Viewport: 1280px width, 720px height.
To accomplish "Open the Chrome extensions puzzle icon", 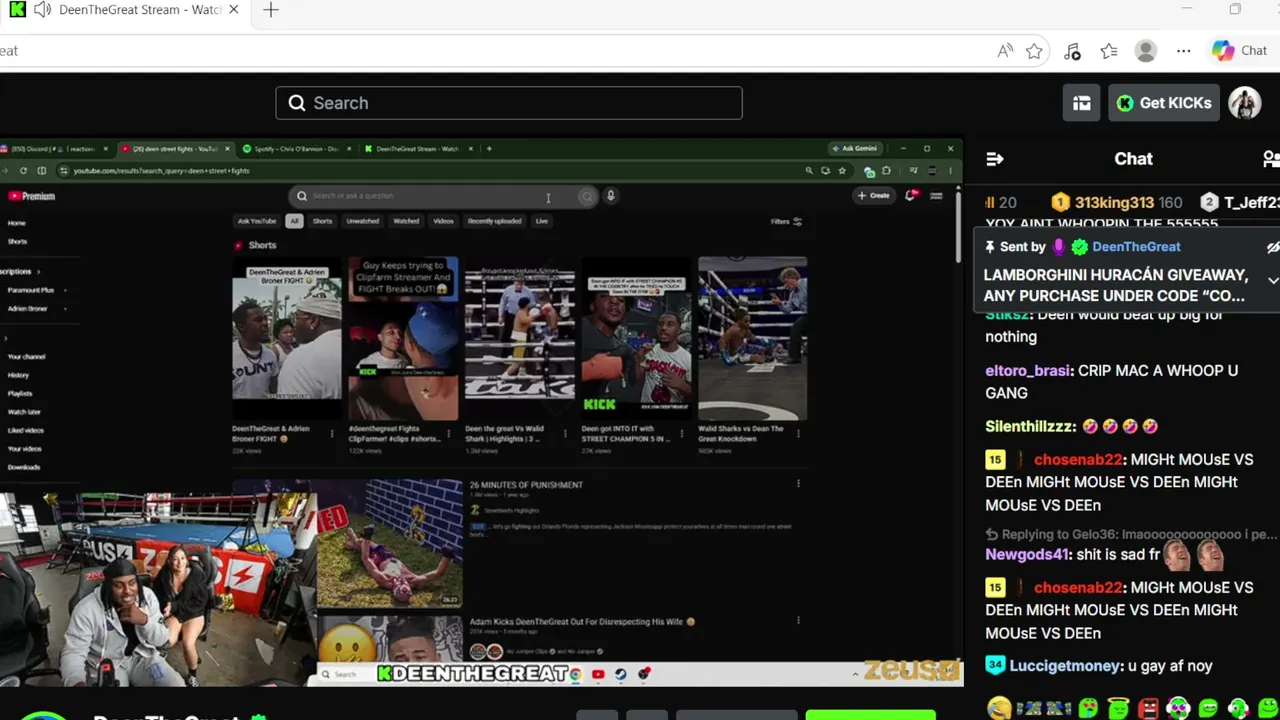I will point(886,171).
